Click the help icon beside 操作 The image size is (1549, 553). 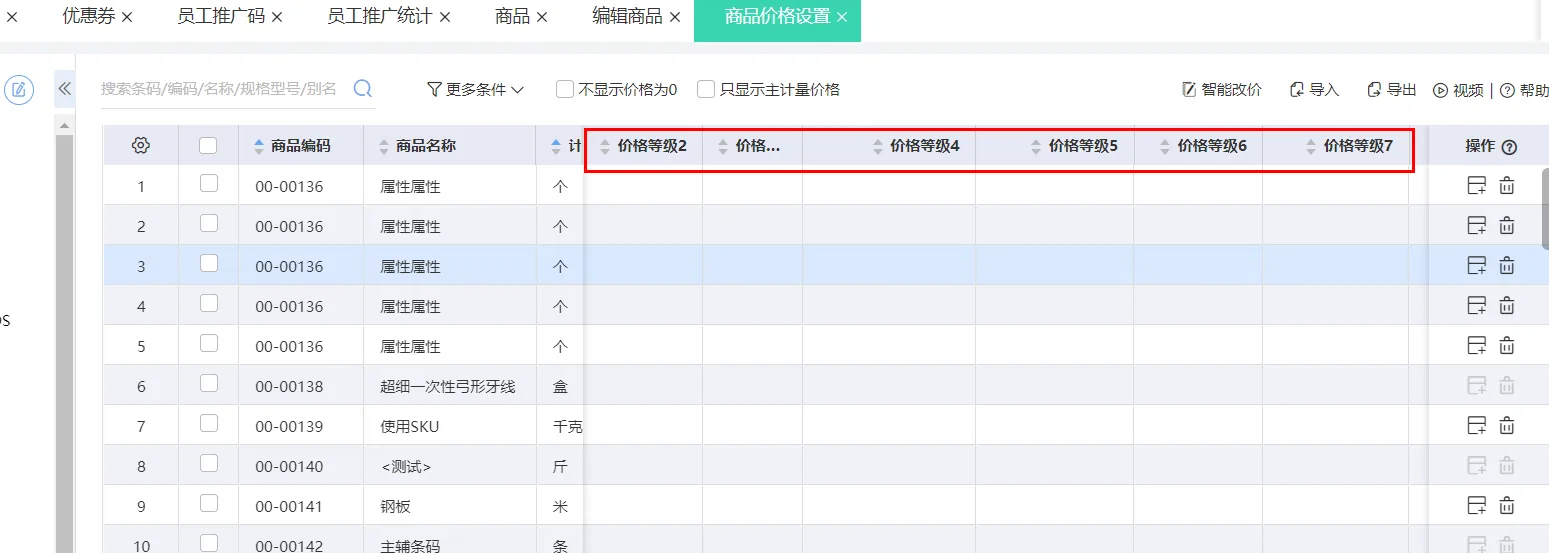tap(1509, 147)
